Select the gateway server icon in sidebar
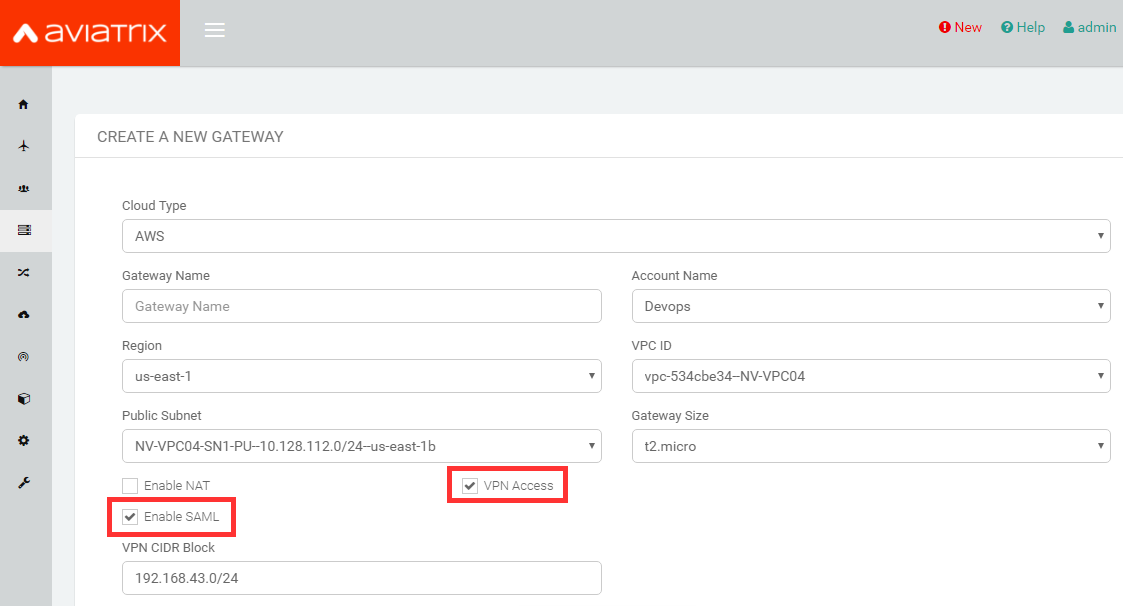The height and width of the screenshot is (606, 1123). pos(24,230)
